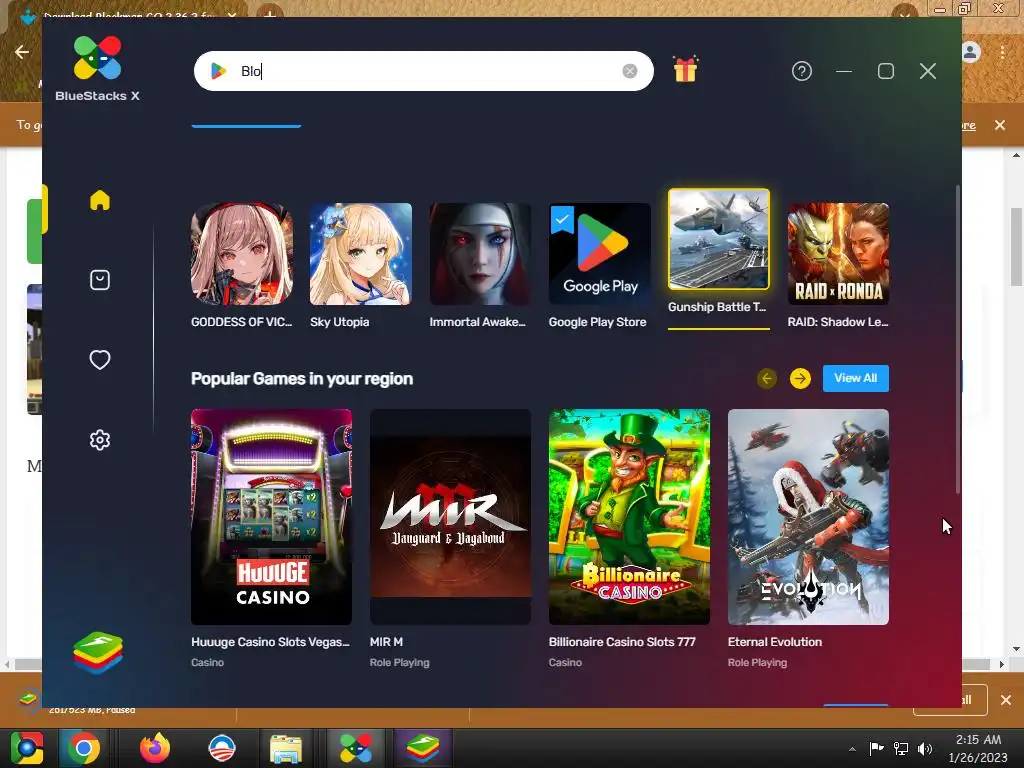Switch to BlueStacks X taskbar button
1024x768 pixels.
click(x=356, y=748)
